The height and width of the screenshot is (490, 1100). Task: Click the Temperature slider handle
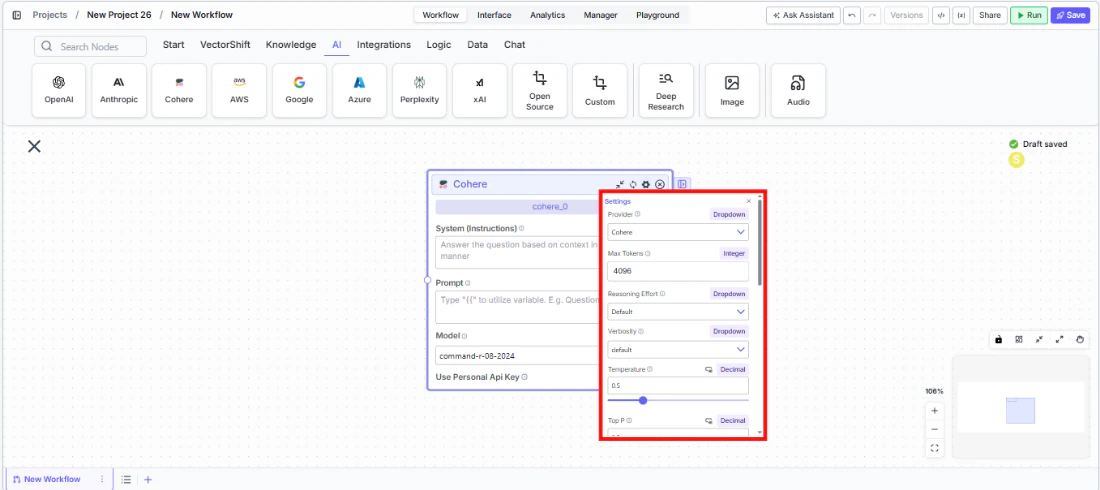[643, 400]
